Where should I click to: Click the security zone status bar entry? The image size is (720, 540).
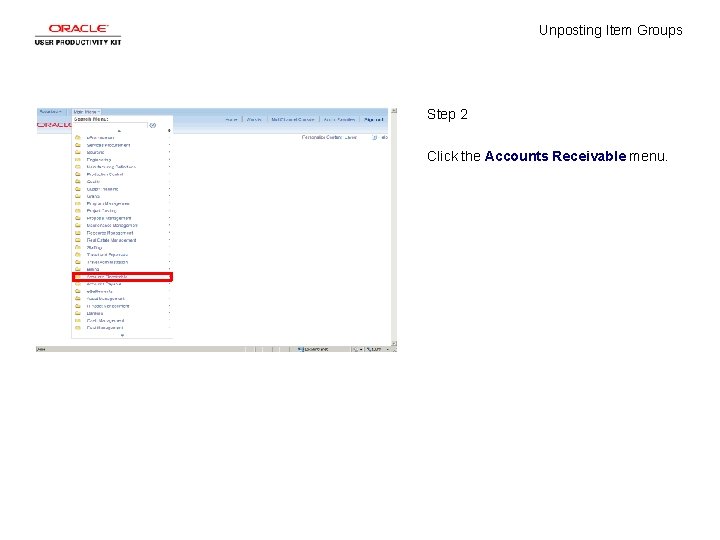(x=314, y=349)
